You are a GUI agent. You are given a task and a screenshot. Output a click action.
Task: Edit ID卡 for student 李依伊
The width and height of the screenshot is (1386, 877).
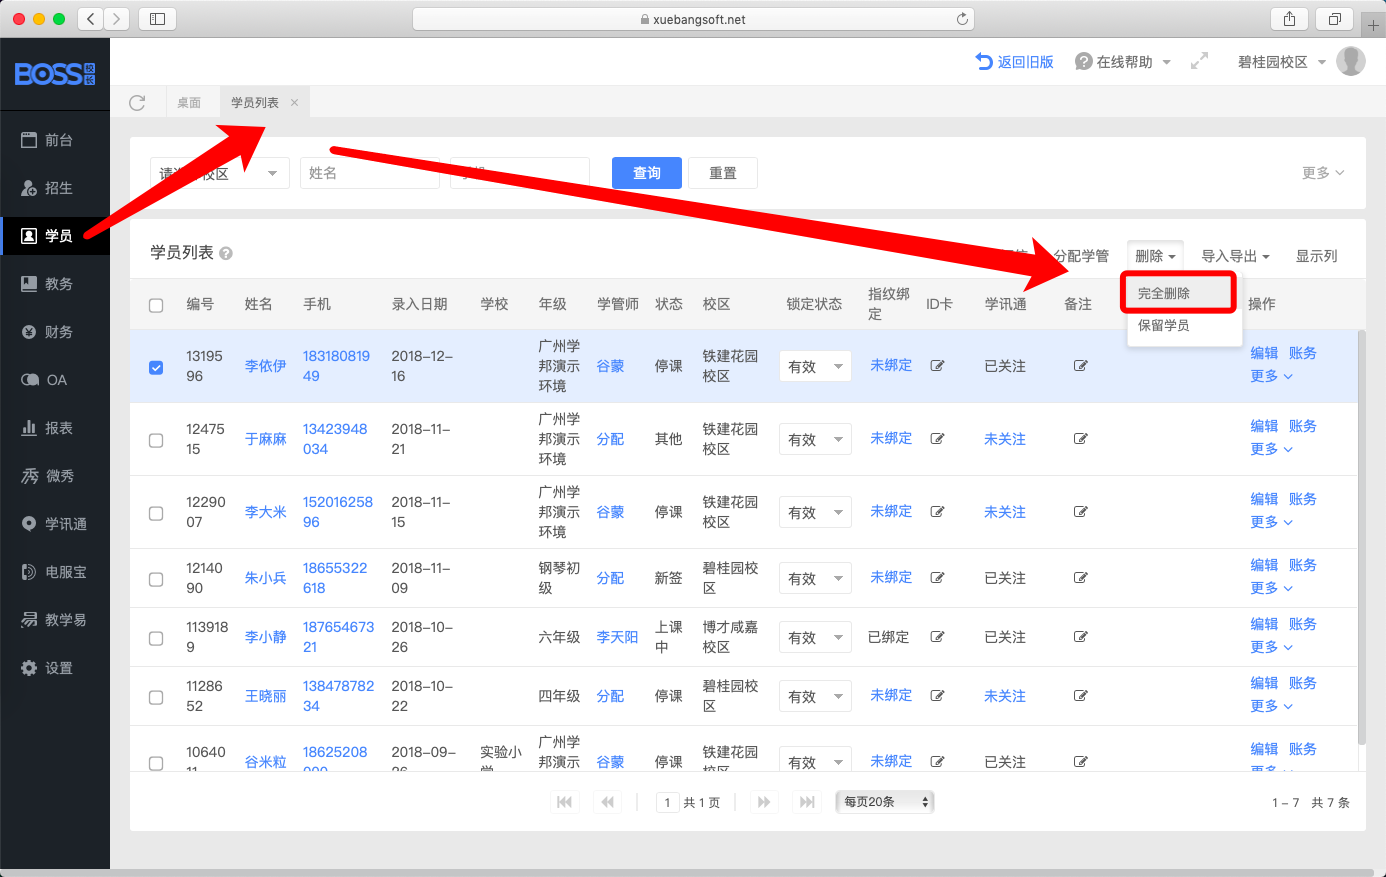937,366
